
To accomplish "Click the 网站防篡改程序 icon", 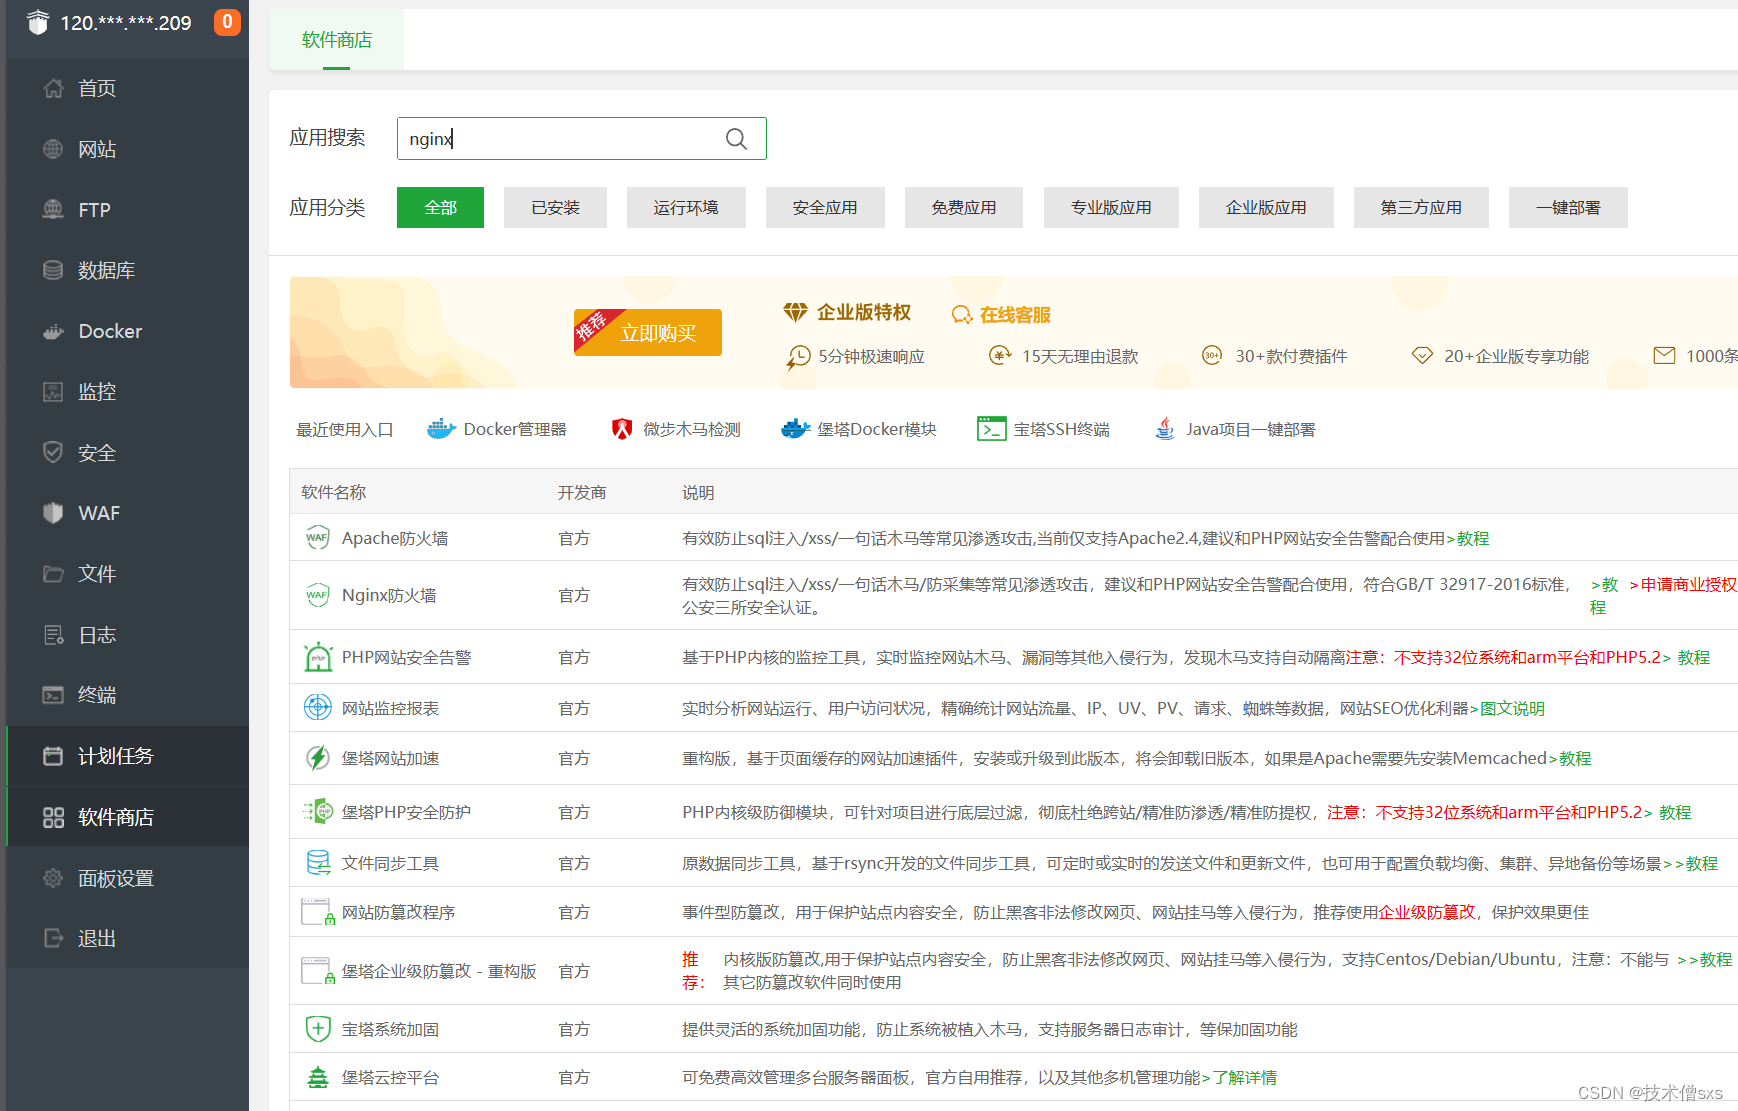I will [x=318, y=912].
